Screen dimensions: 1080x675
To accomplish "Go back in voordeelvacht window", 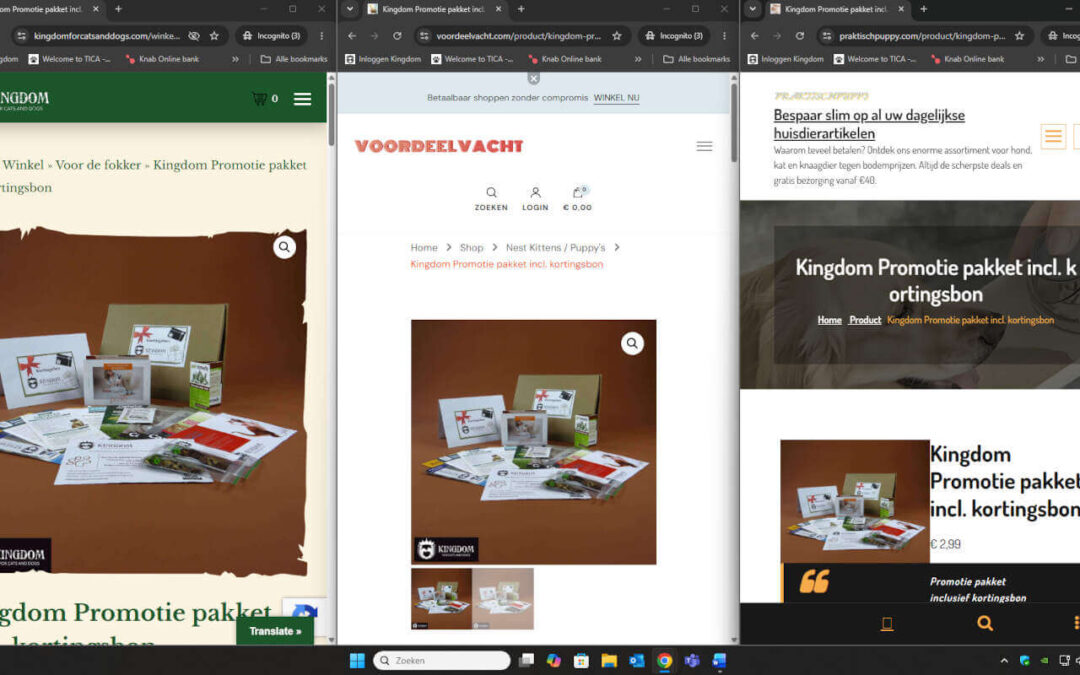I will [353, 36].
